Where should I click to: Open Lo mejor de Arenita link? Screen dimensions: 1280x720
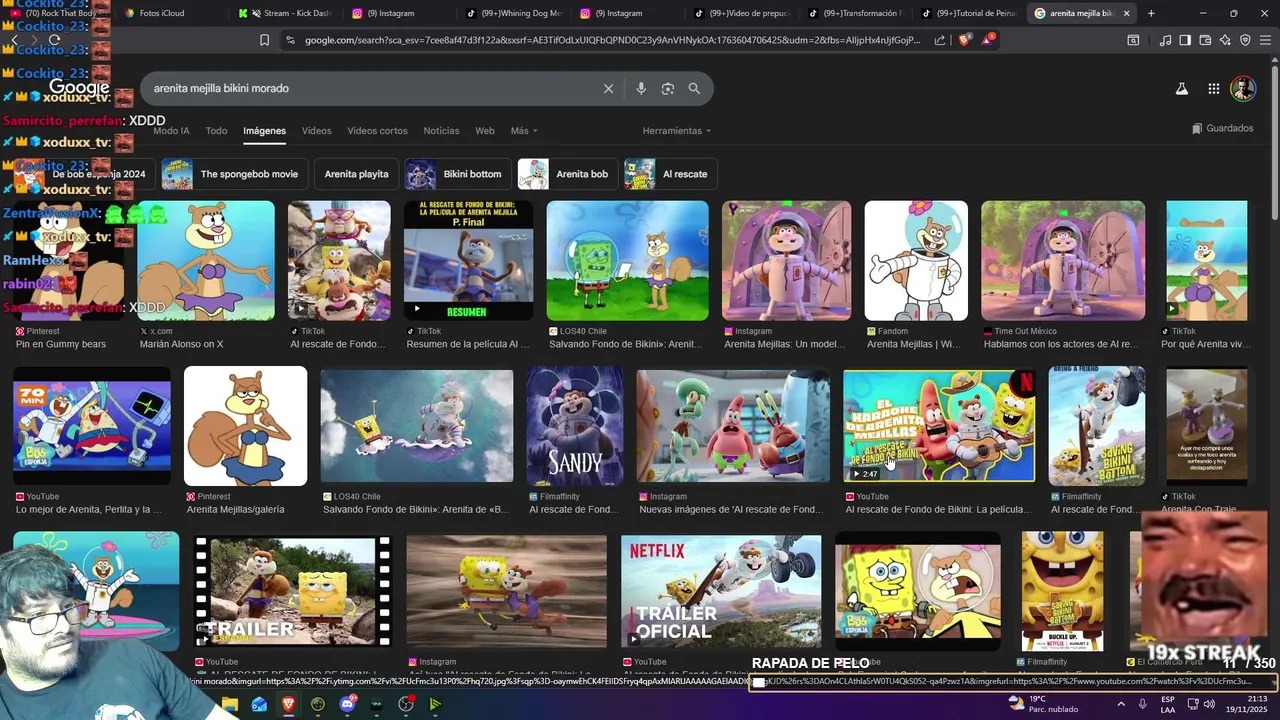(x=88, y=509)
